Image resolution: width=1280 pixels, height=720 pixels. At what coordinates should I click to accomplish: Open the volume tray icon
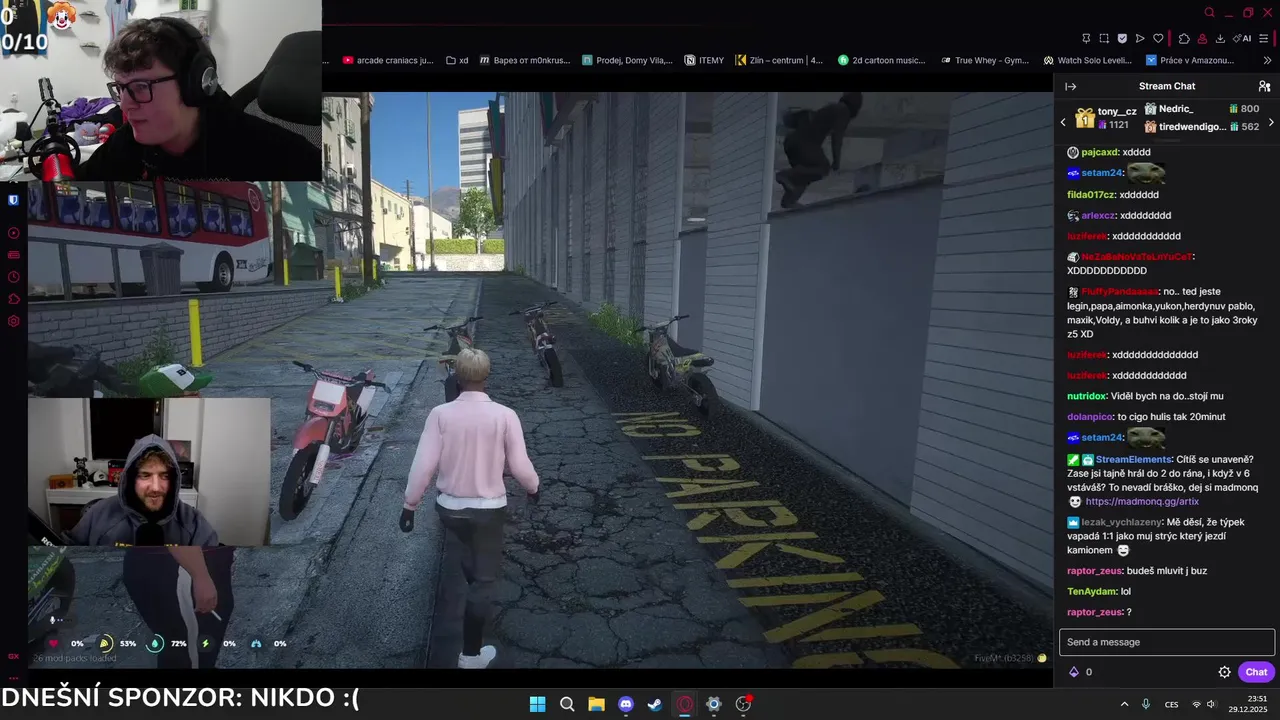click(x=1211, y=704)
